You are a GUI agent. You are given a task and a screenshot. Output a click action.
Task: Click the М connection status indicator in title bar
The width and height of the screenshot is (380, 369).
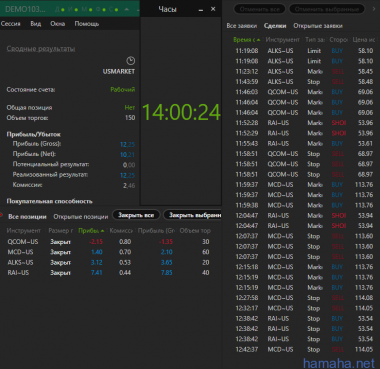click(x=87, y=9)
